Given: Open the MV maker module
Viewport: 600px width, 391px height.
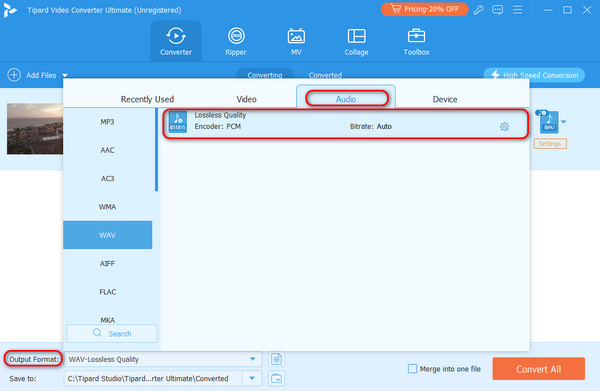Looking at the screenshot, I should click(296, 41).
